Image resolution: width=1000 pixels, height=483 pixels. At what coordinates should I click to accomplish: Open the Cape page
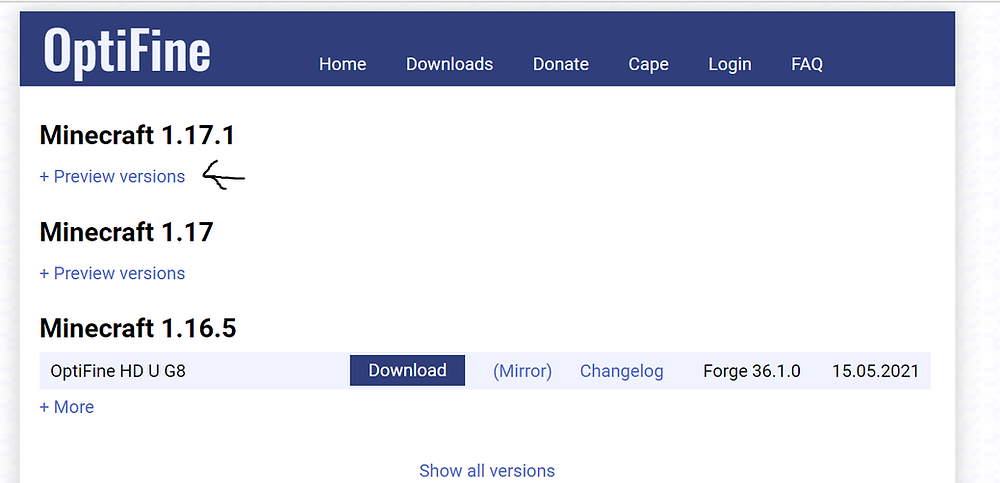649,64
